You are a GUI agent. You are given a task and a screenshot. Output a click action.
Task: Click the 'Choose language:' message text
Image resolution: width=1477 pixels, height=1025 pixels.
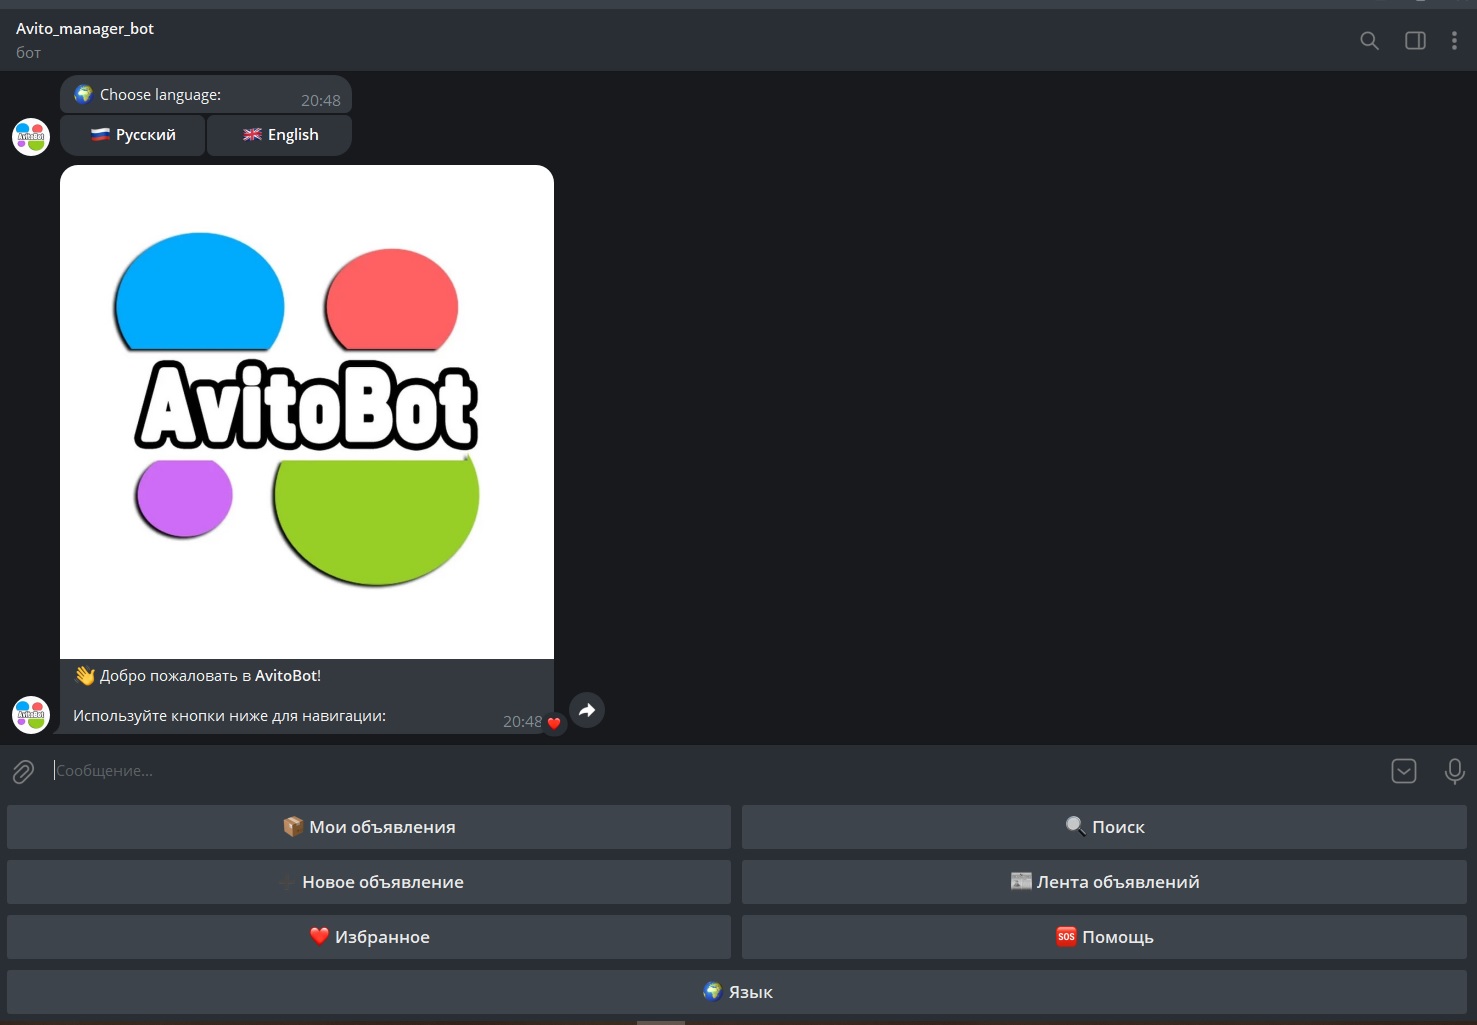coord(160,95)
